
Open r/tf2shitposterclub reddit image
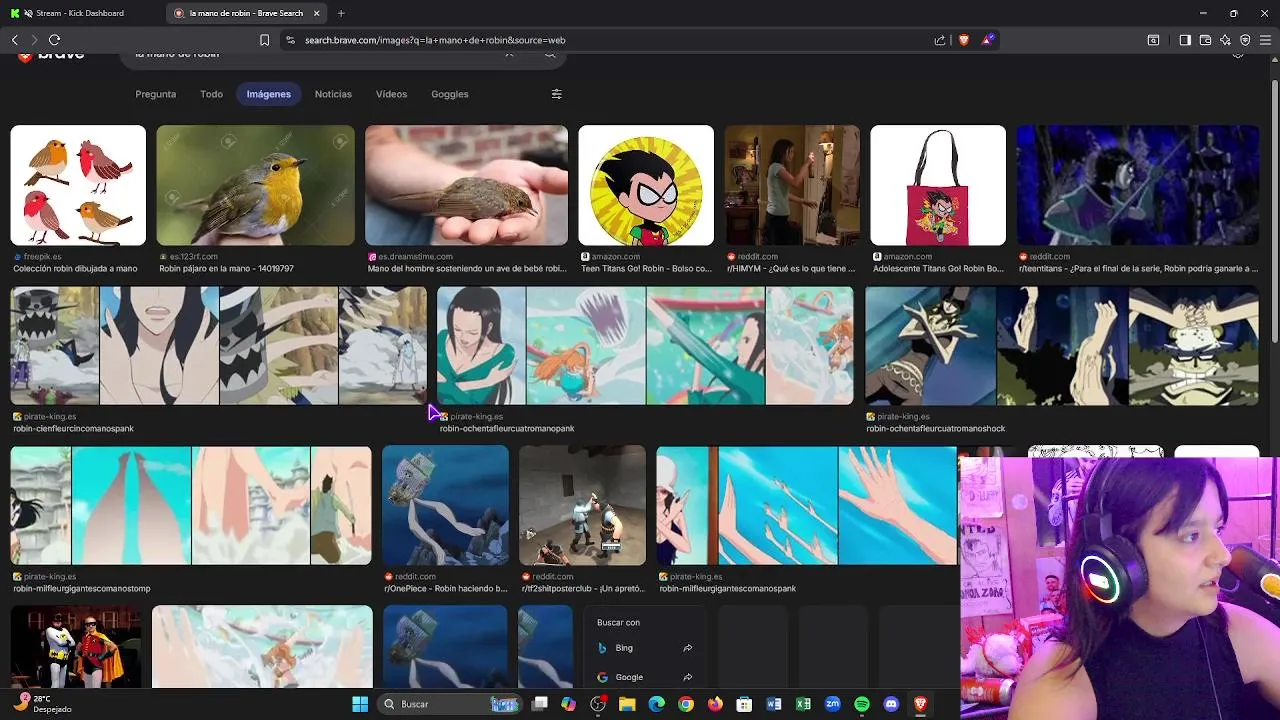point(582,505)
